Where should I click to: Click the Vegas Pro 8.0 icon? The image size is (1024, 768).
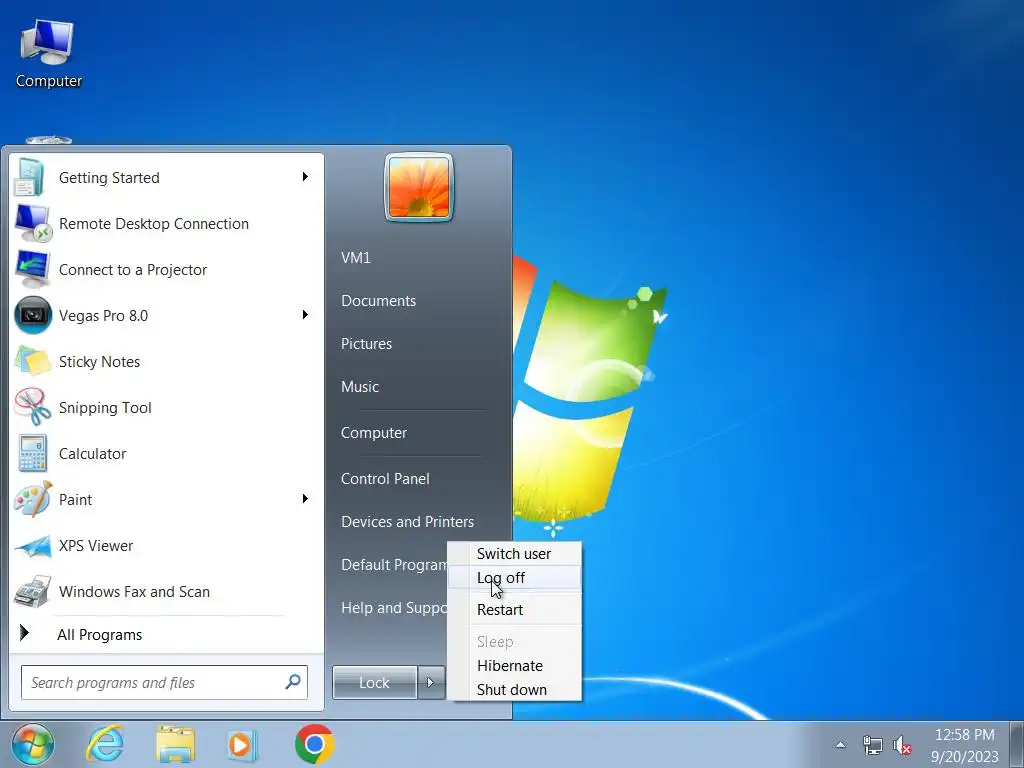(x=33, y=315)
